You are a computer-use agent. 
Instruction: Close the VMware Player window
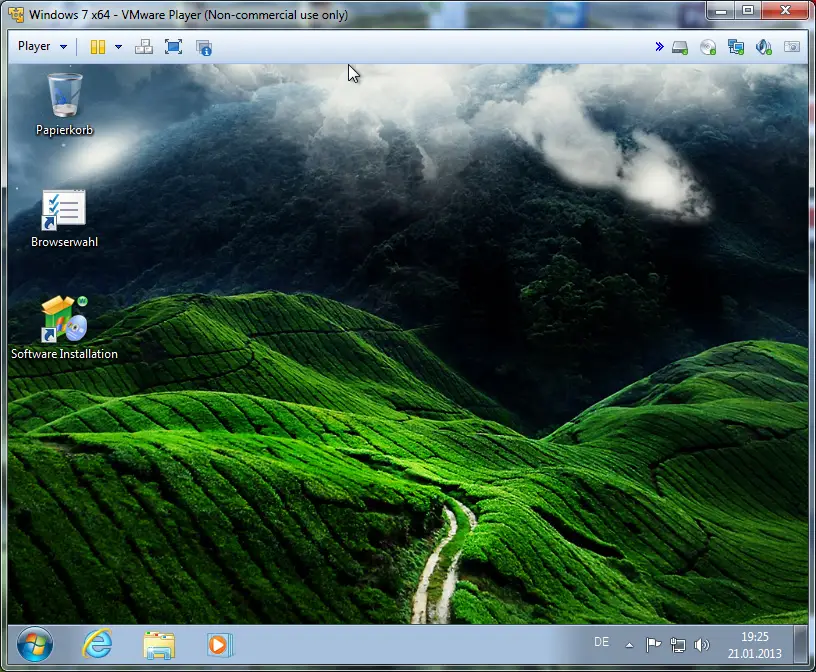(x=785, y=11)
